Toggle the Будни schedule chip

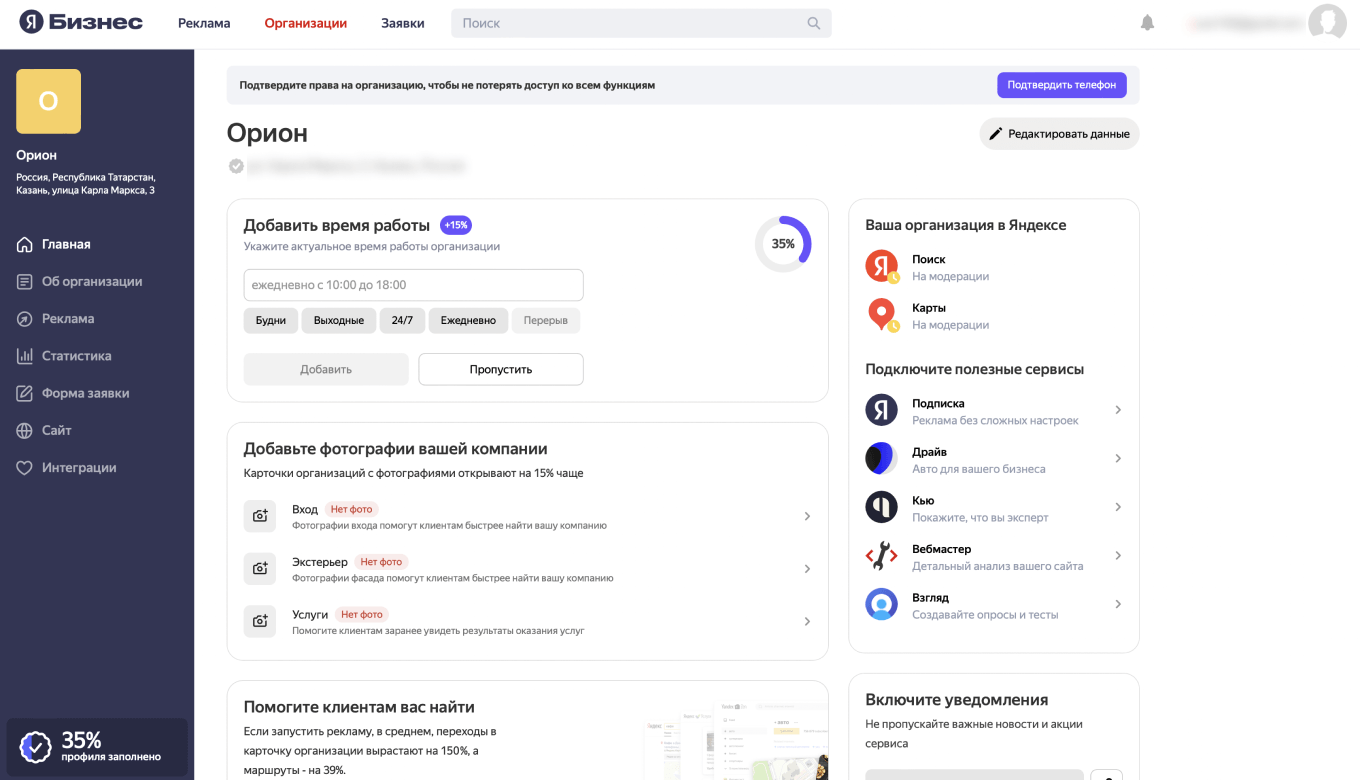[270, 320]
